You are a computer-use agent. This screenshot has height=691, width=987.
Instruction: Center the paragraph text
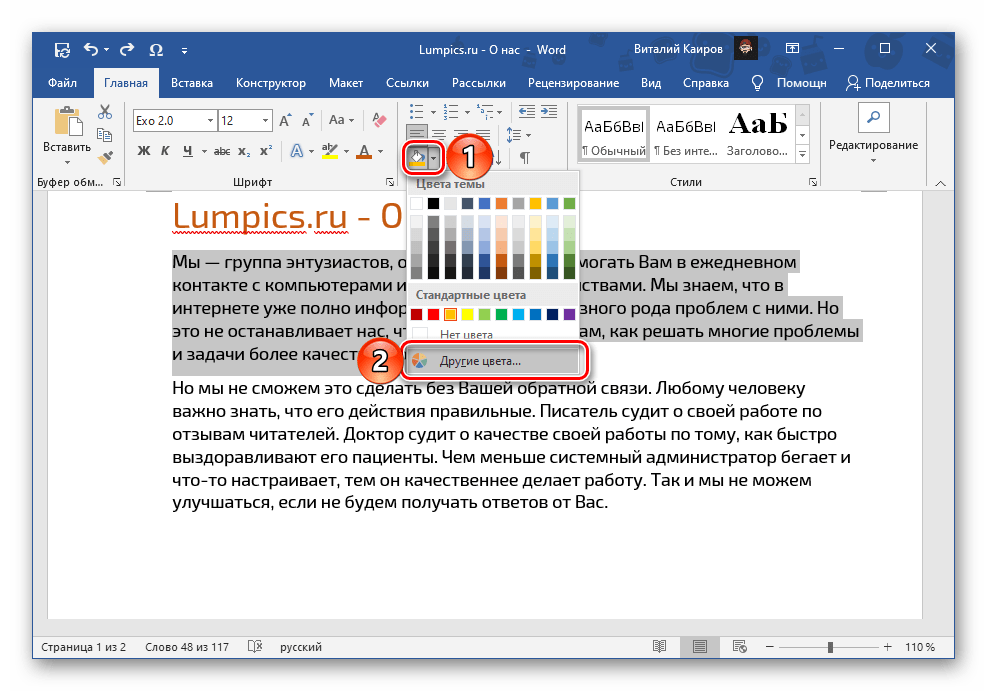(x=439, y=135)
